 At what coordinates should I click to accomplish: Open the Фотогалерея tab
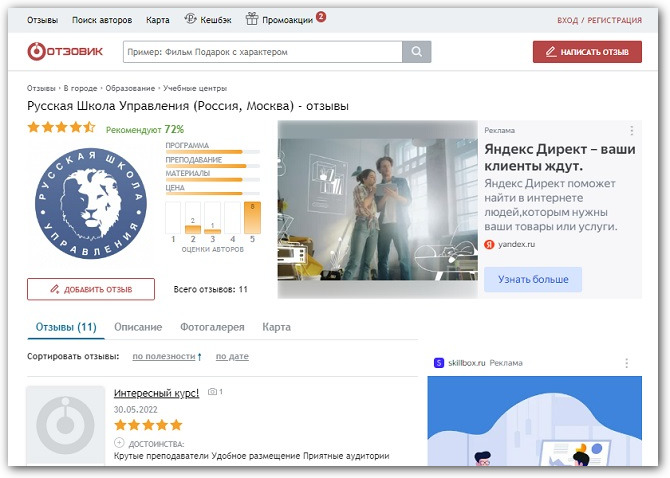212,327
